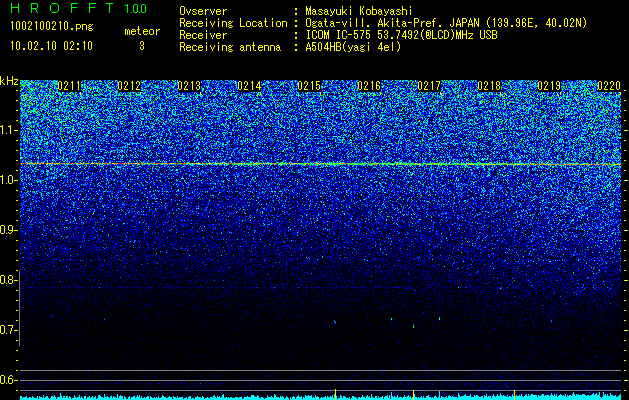The height and width of the screenshot is (400, 629).
Task: Click the date stamp 10.02.10 02:10
Action: [x=51, y=46]
